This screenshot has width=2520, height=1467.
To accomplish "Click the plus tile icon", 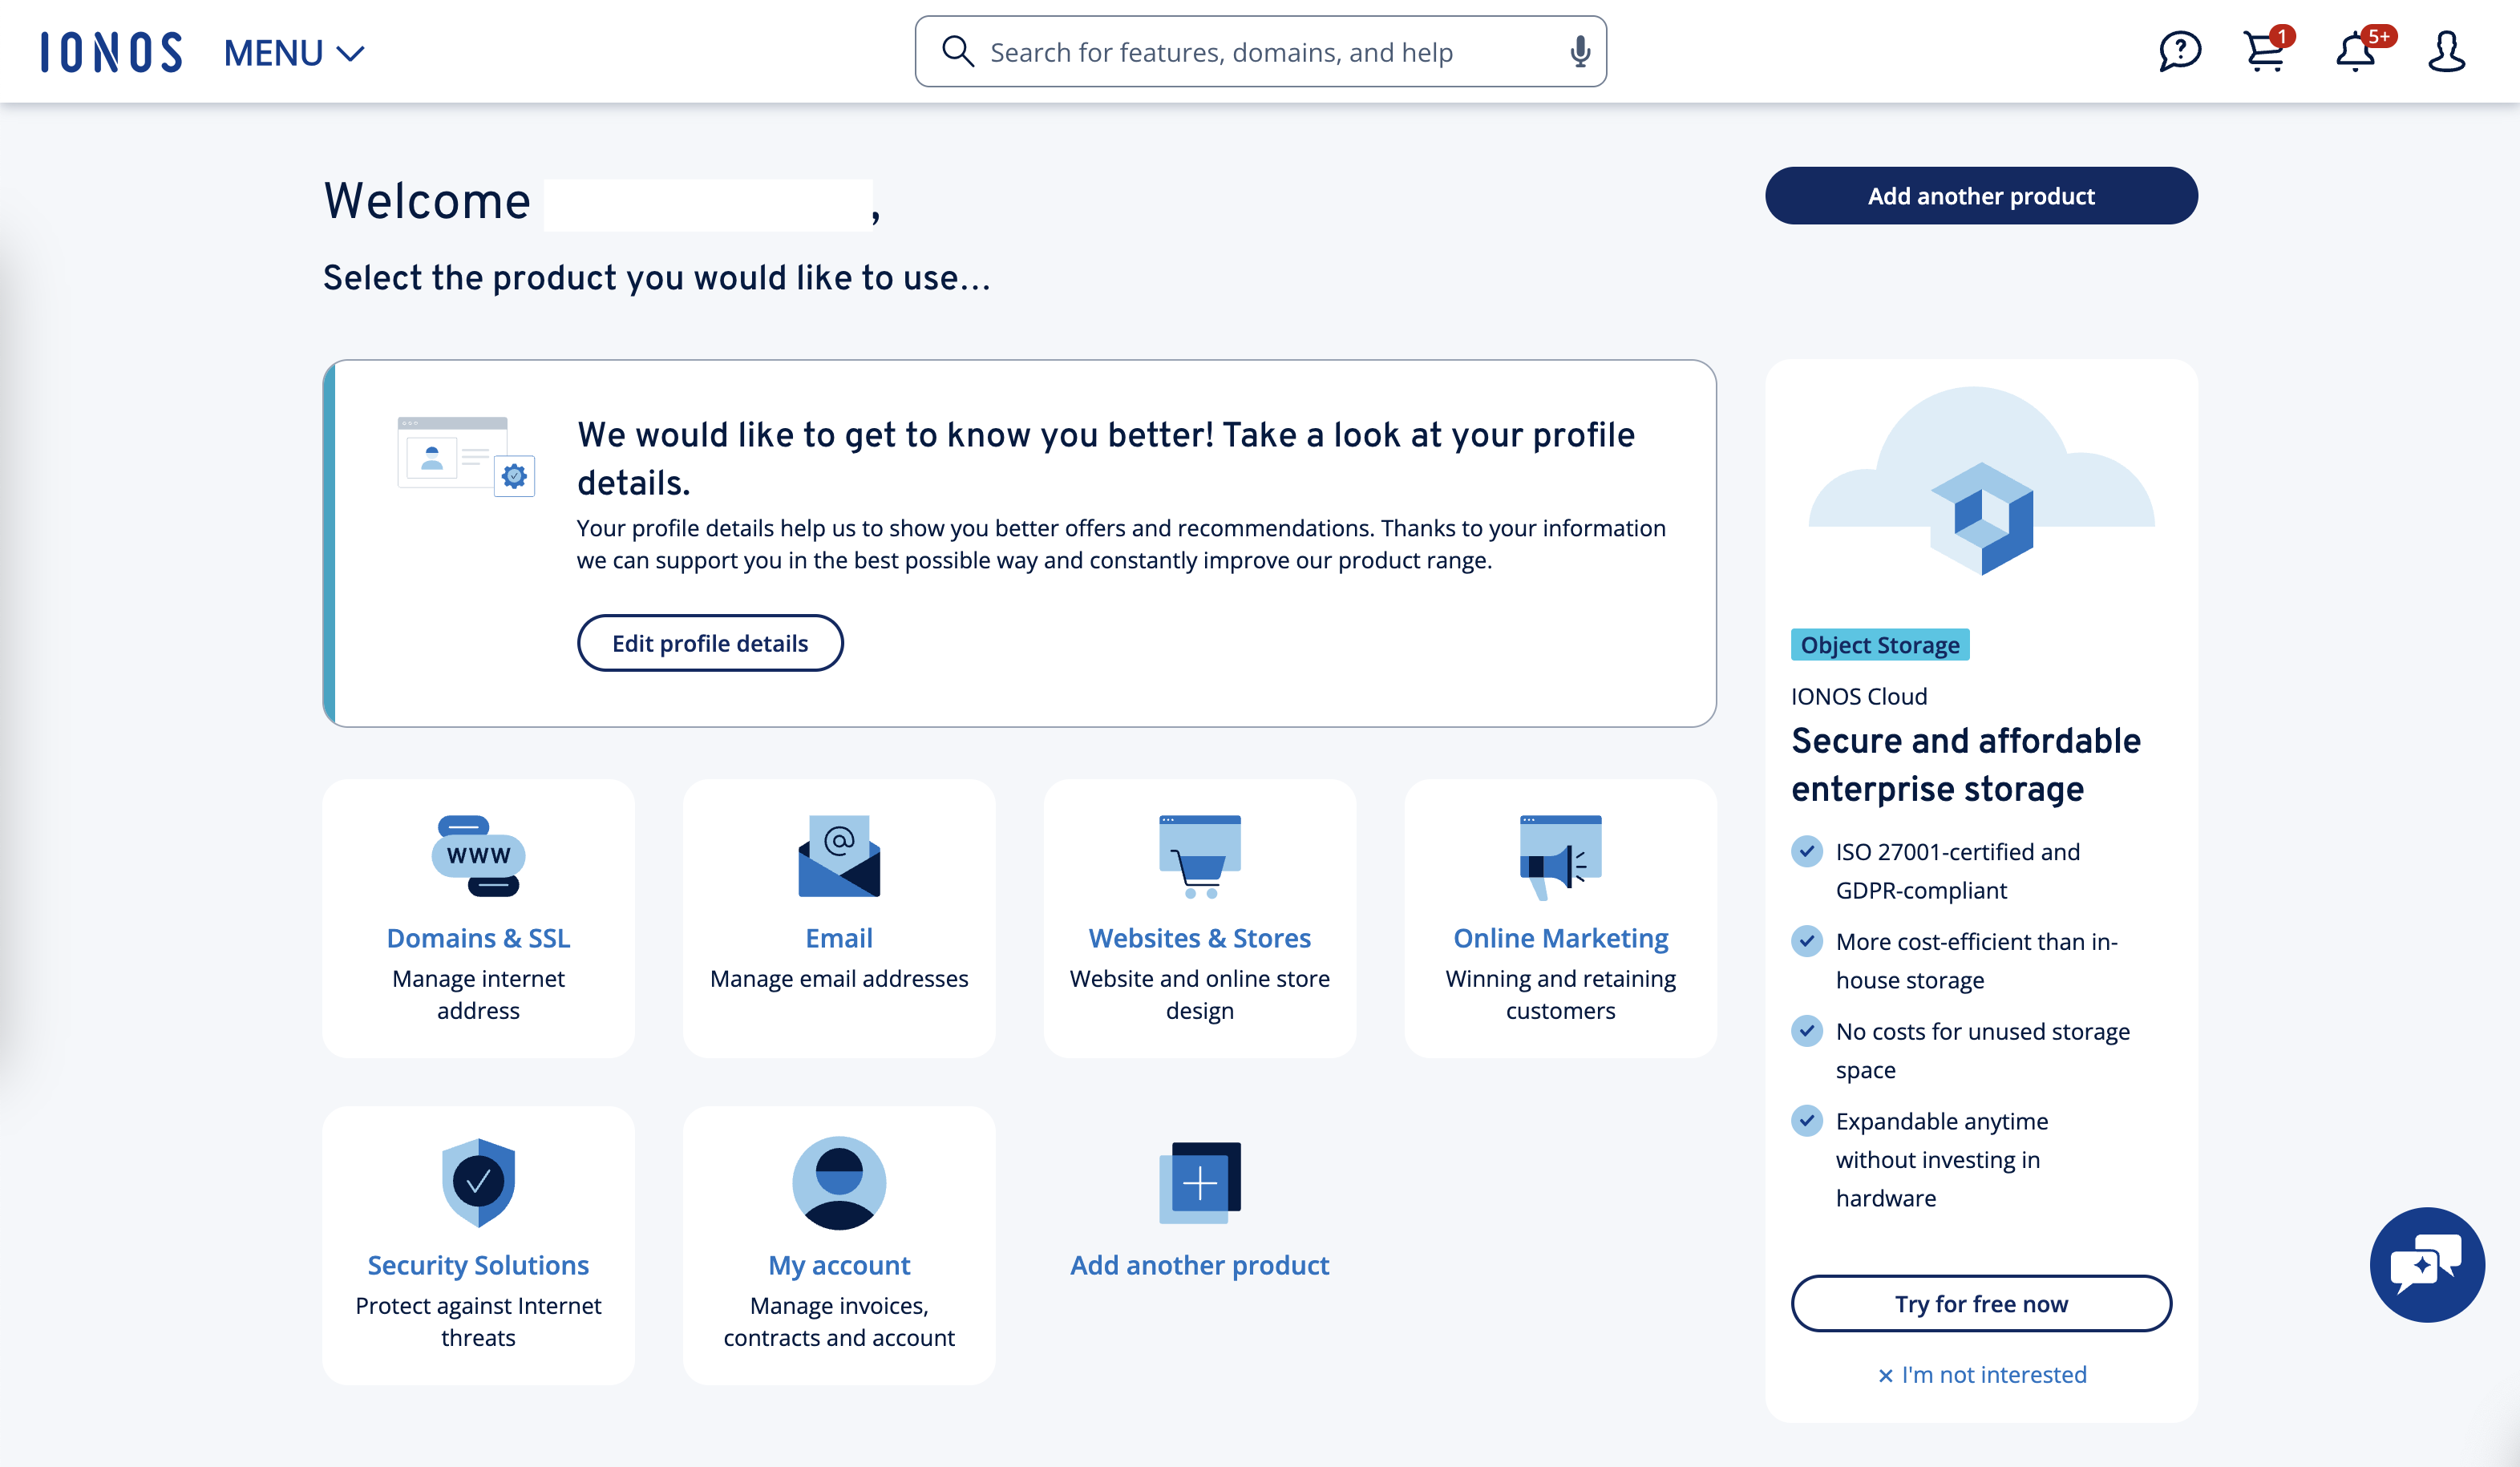I will tap(1199, 1182).
